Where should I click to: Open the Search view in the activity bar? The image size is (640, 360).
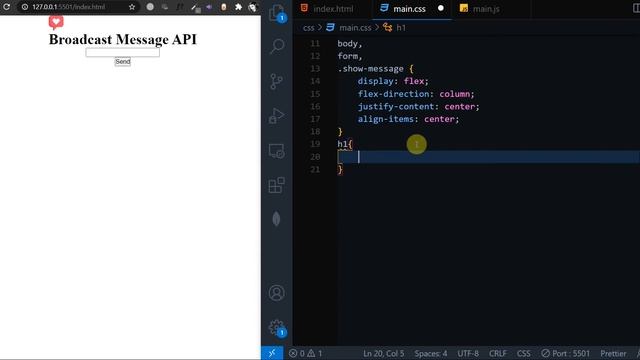pos(277,47)
